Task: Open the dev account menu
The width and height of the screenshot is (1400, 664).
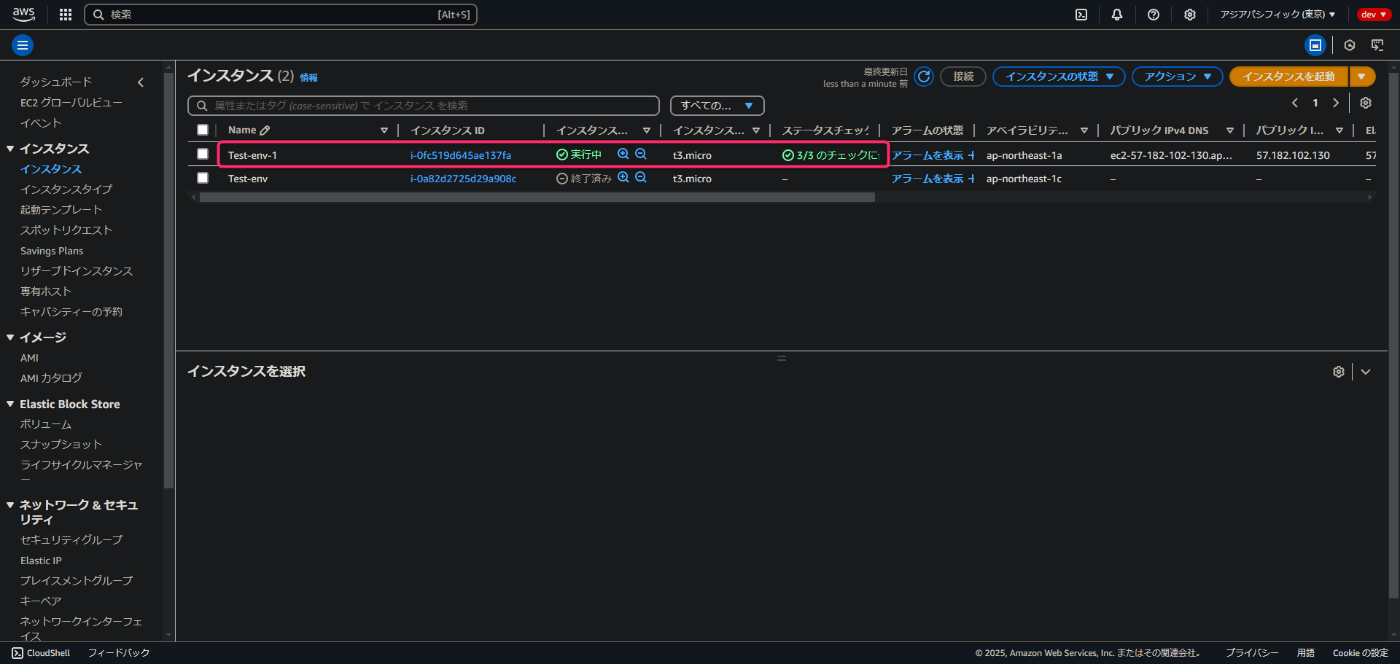Action: (x=1373, y=14)
